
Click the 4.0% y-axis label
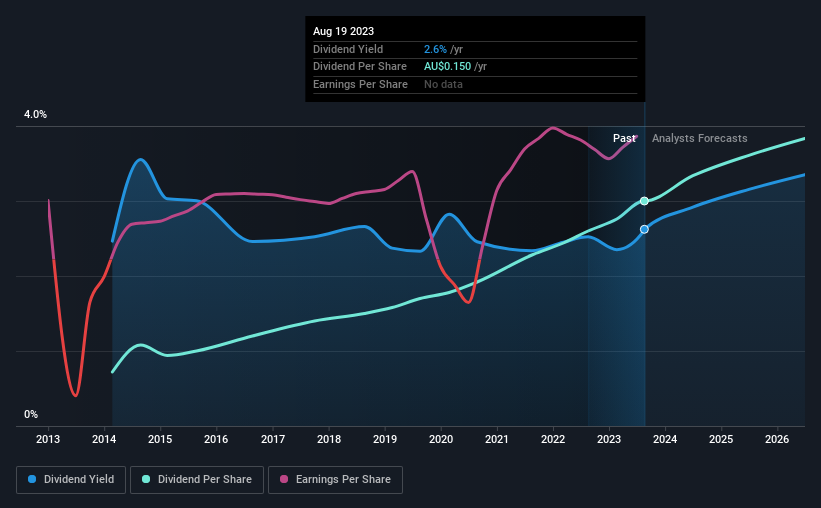35,115
